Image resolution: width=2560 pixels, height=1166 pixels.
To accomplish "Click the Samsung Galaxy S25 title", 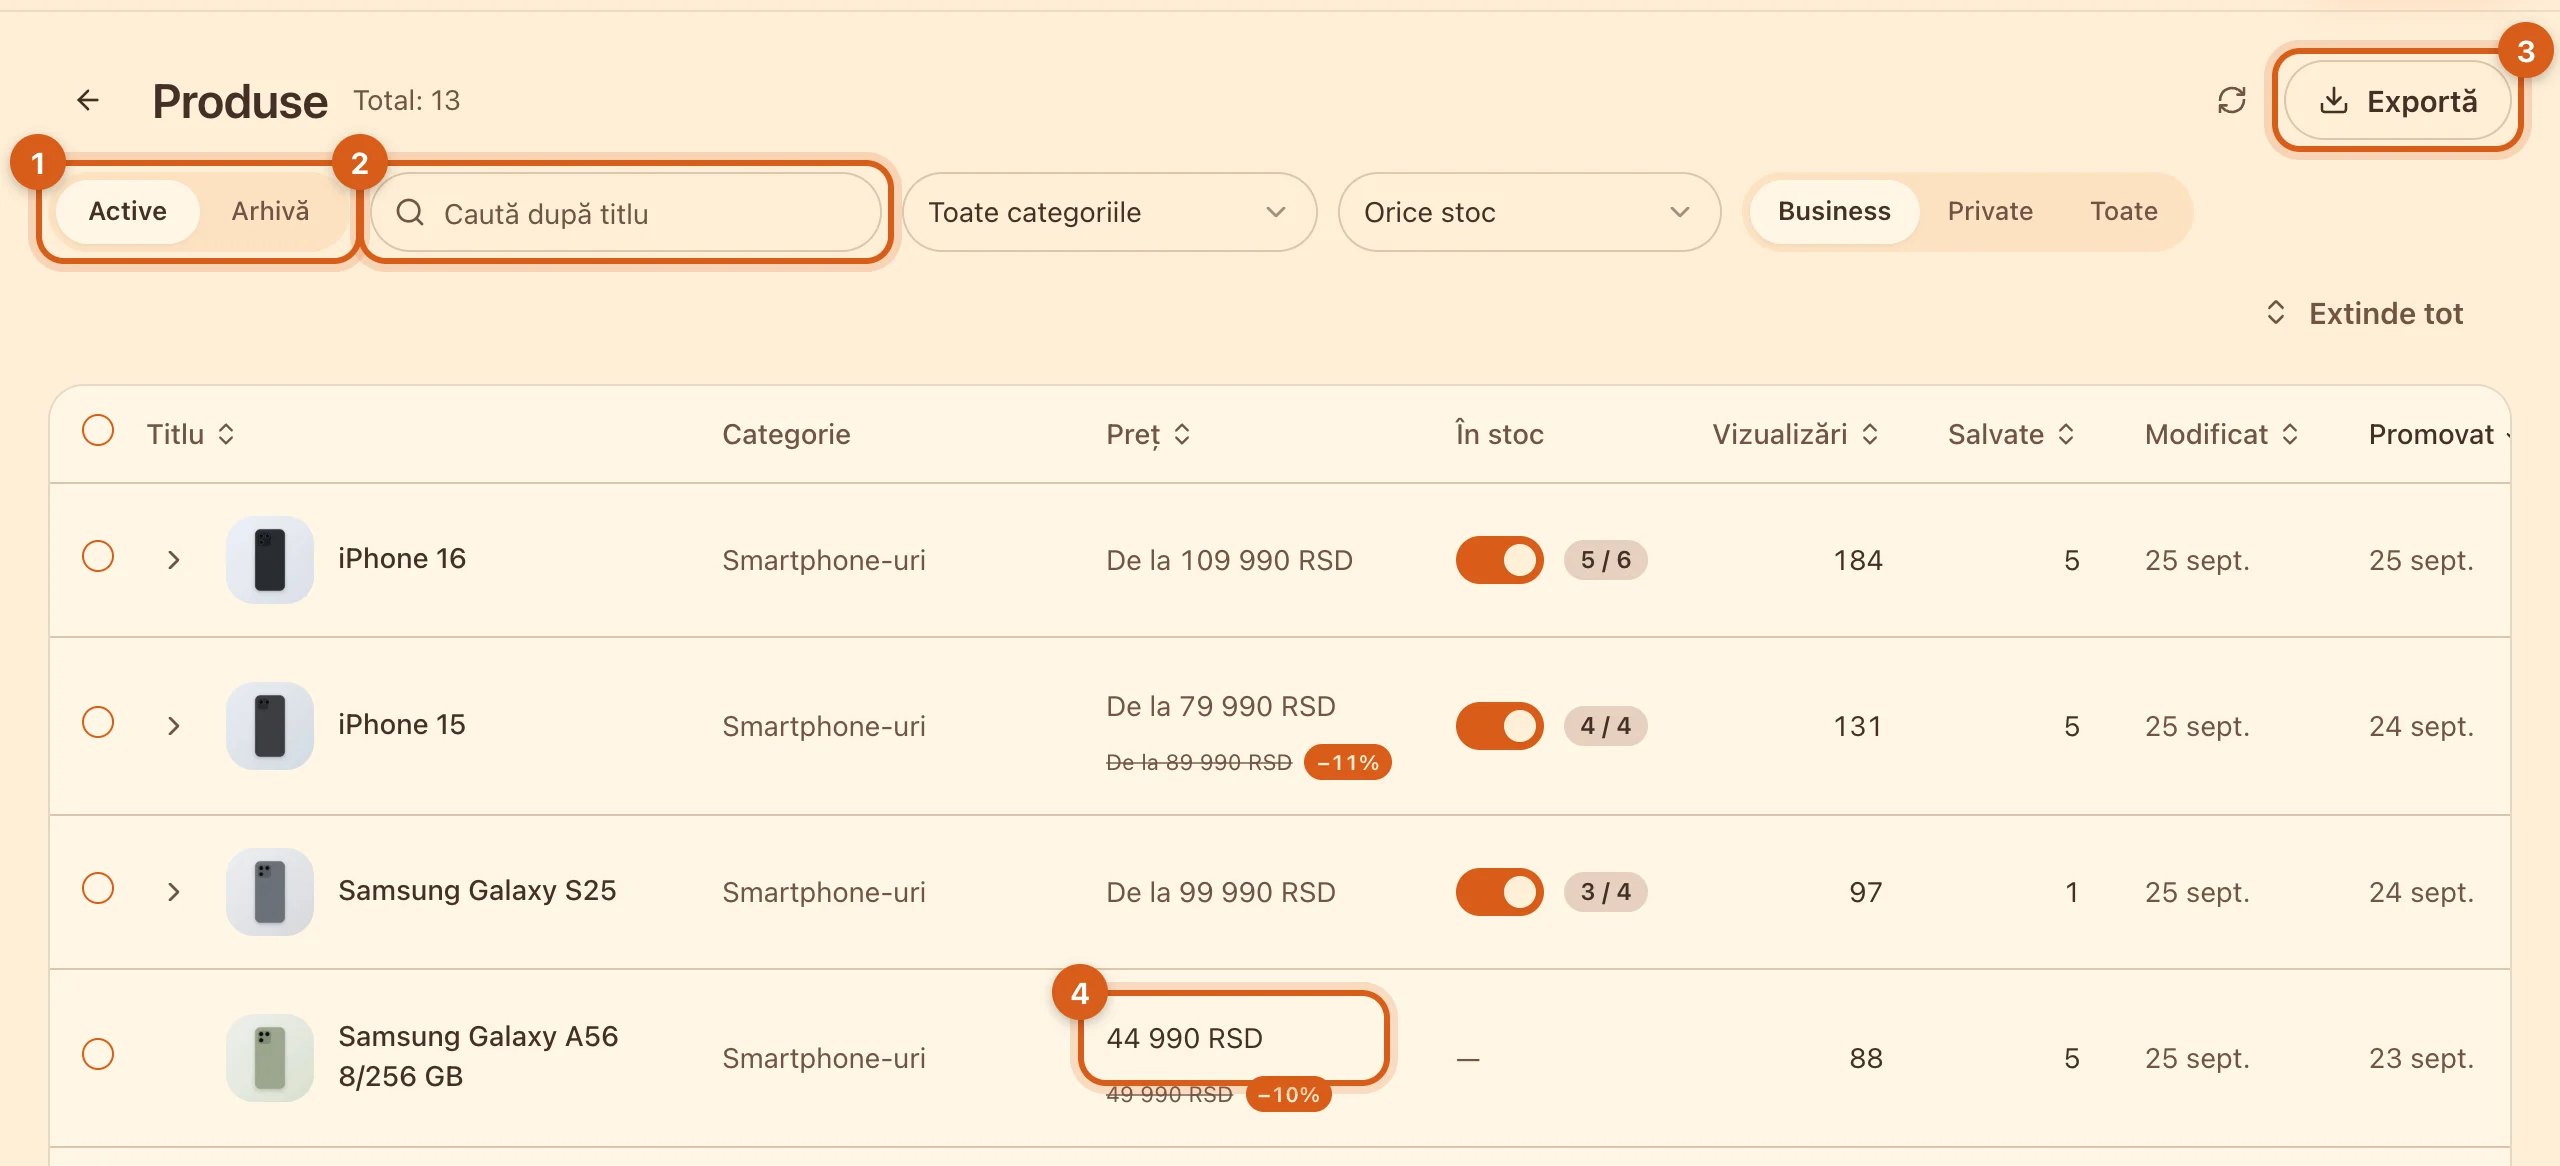I will click(477, 890).
